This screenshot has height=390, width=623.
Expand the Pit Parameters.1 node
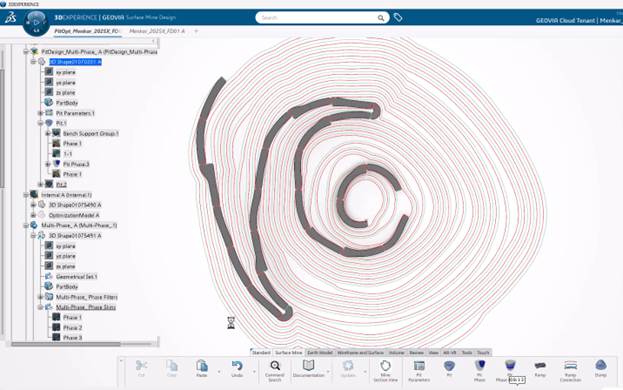[41, 113]
